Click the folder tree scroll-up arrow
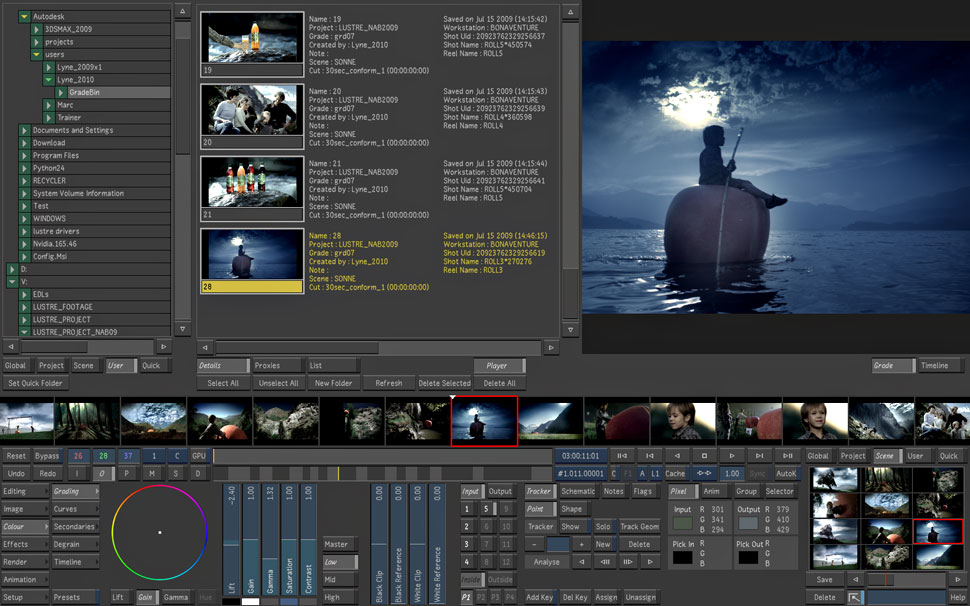This screenshot has height=606, width=970. (182, 11)
